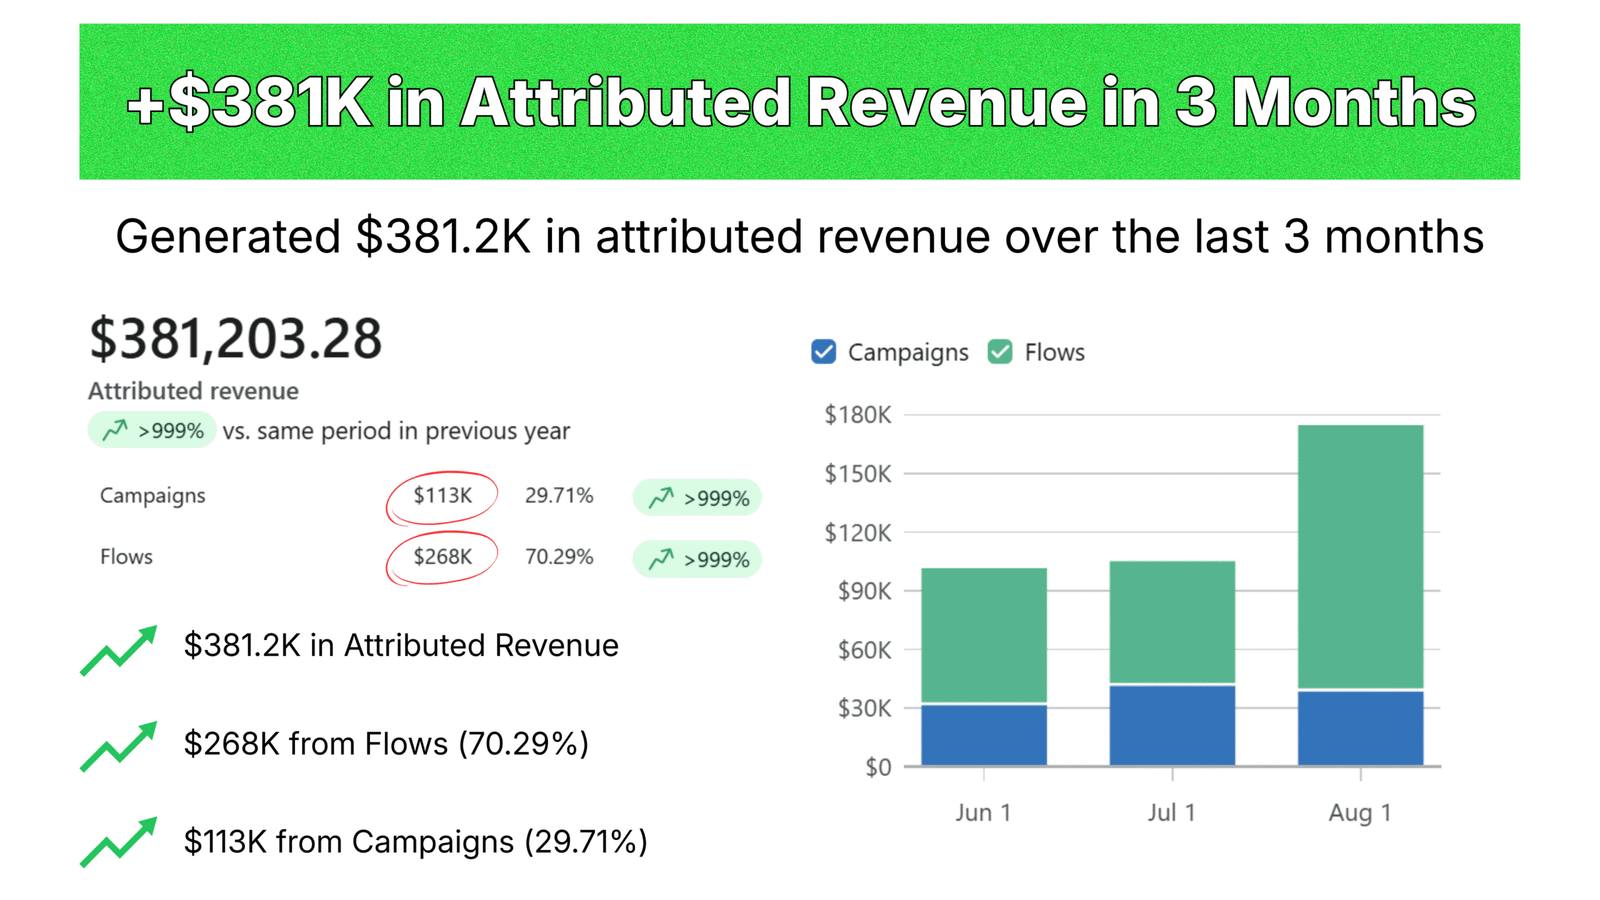
Task: Click the $120K y-axis label
Action: [x=858, y=533]
